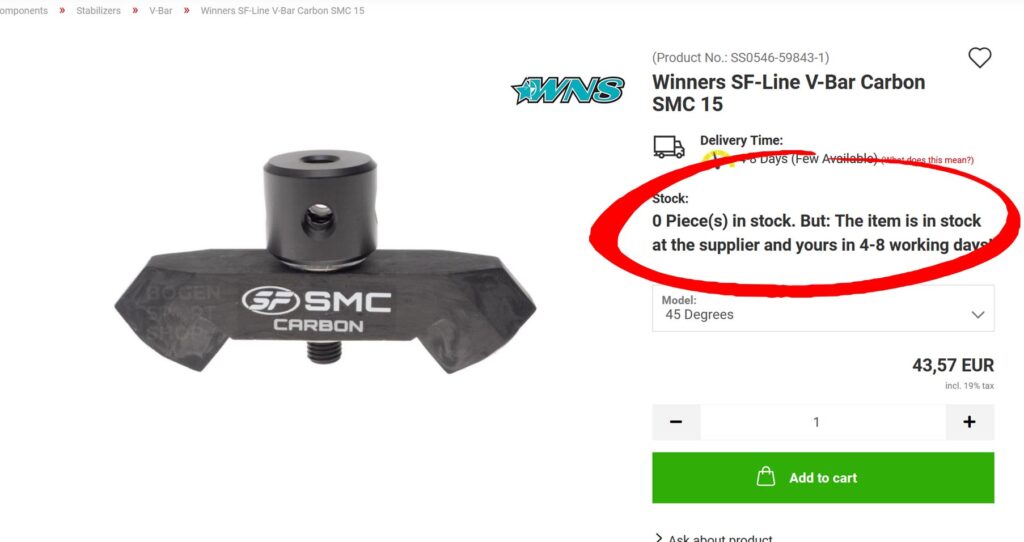Open the Stabilizers breadcrumb
Viewport: 1024px width, 542px height.
(99, 10)
